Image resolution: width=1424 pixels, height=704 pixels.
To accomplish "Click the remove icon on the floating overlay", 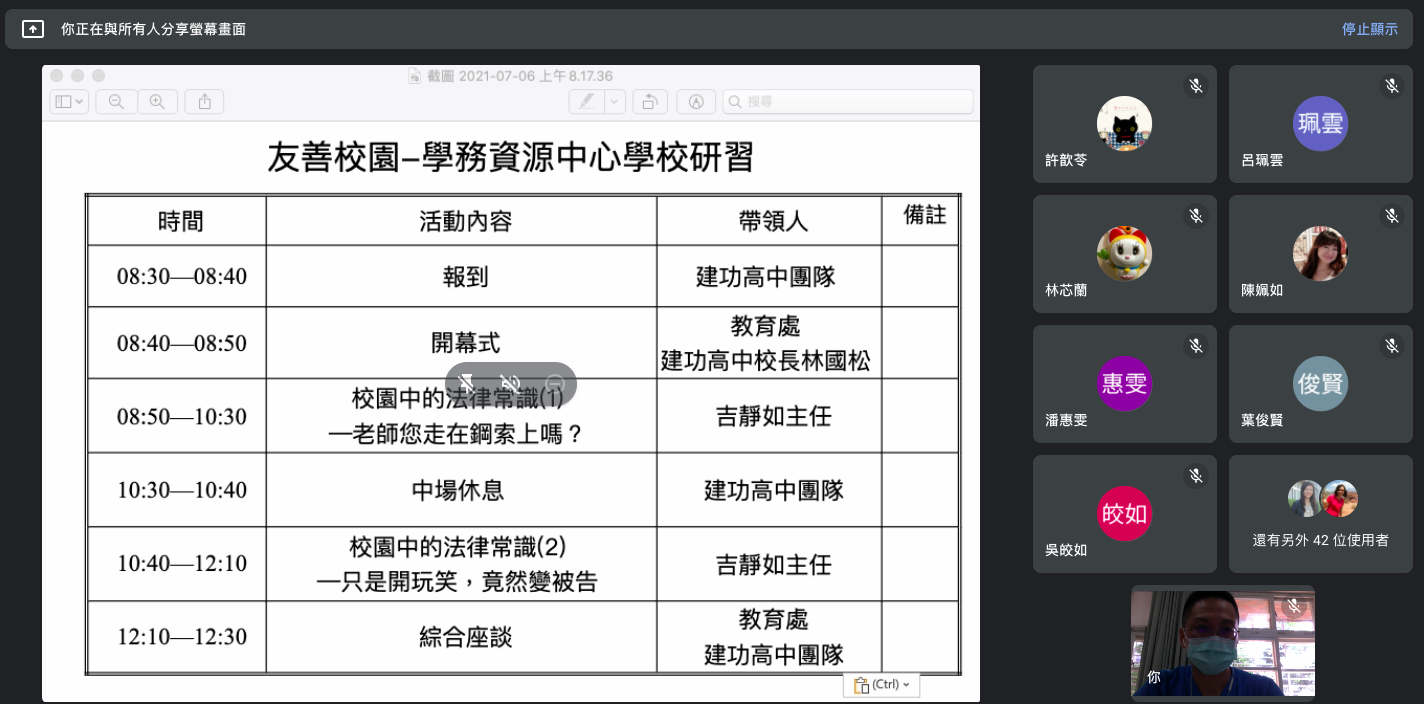I will click(556, 383).
